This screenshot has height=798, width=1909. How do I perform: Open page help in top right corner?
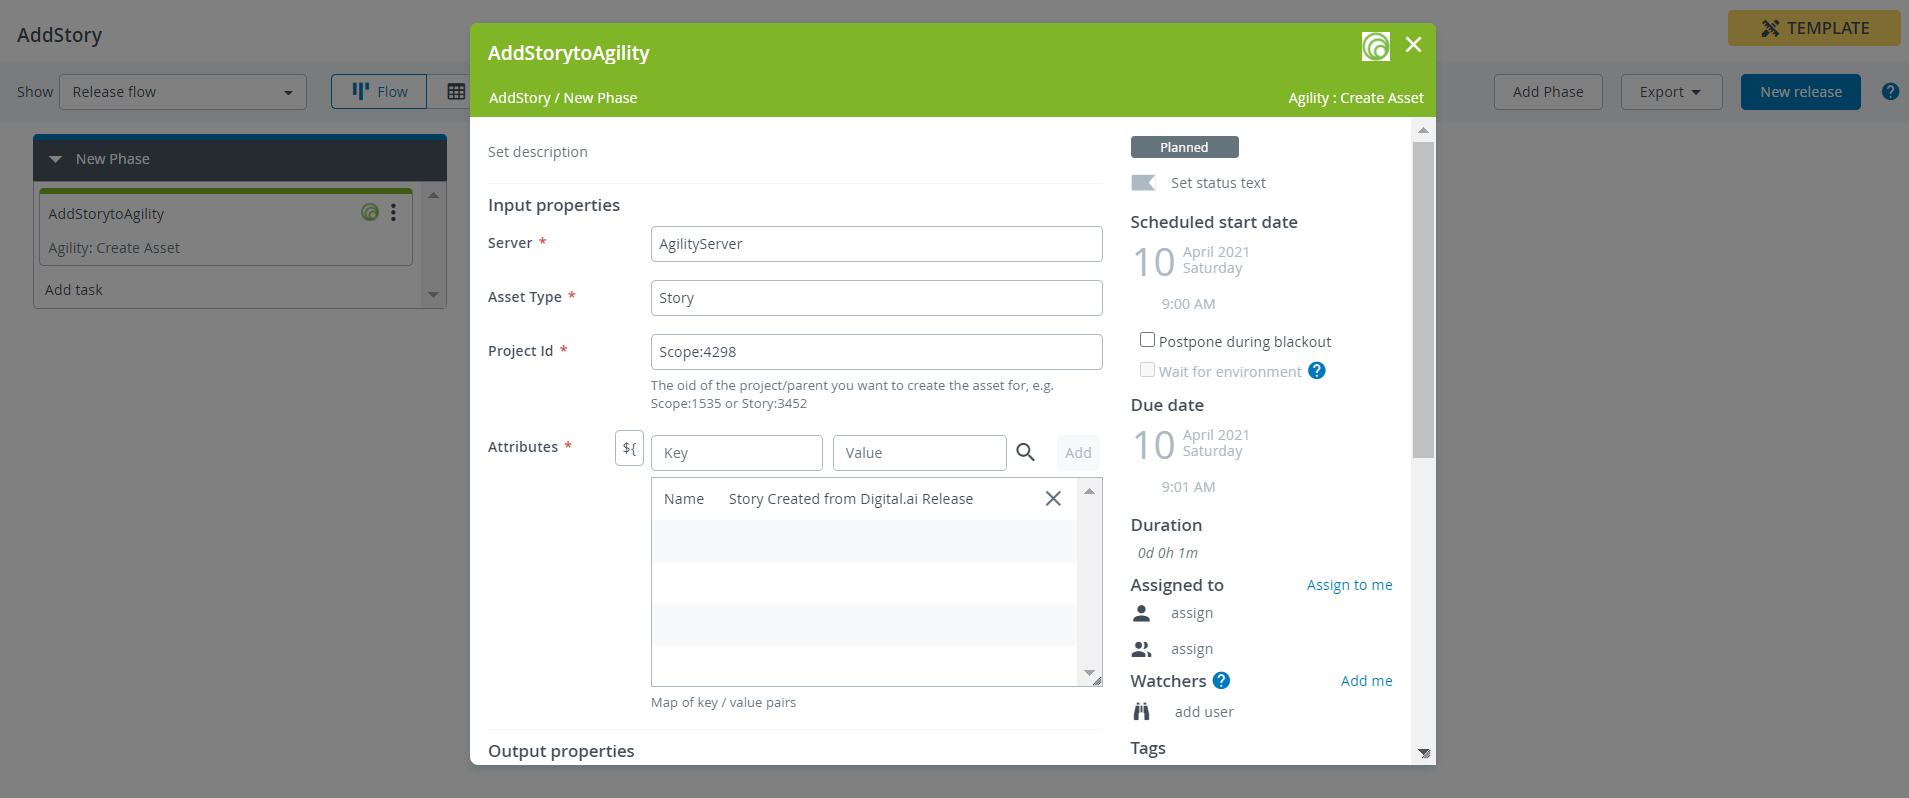coord(1890,91)
